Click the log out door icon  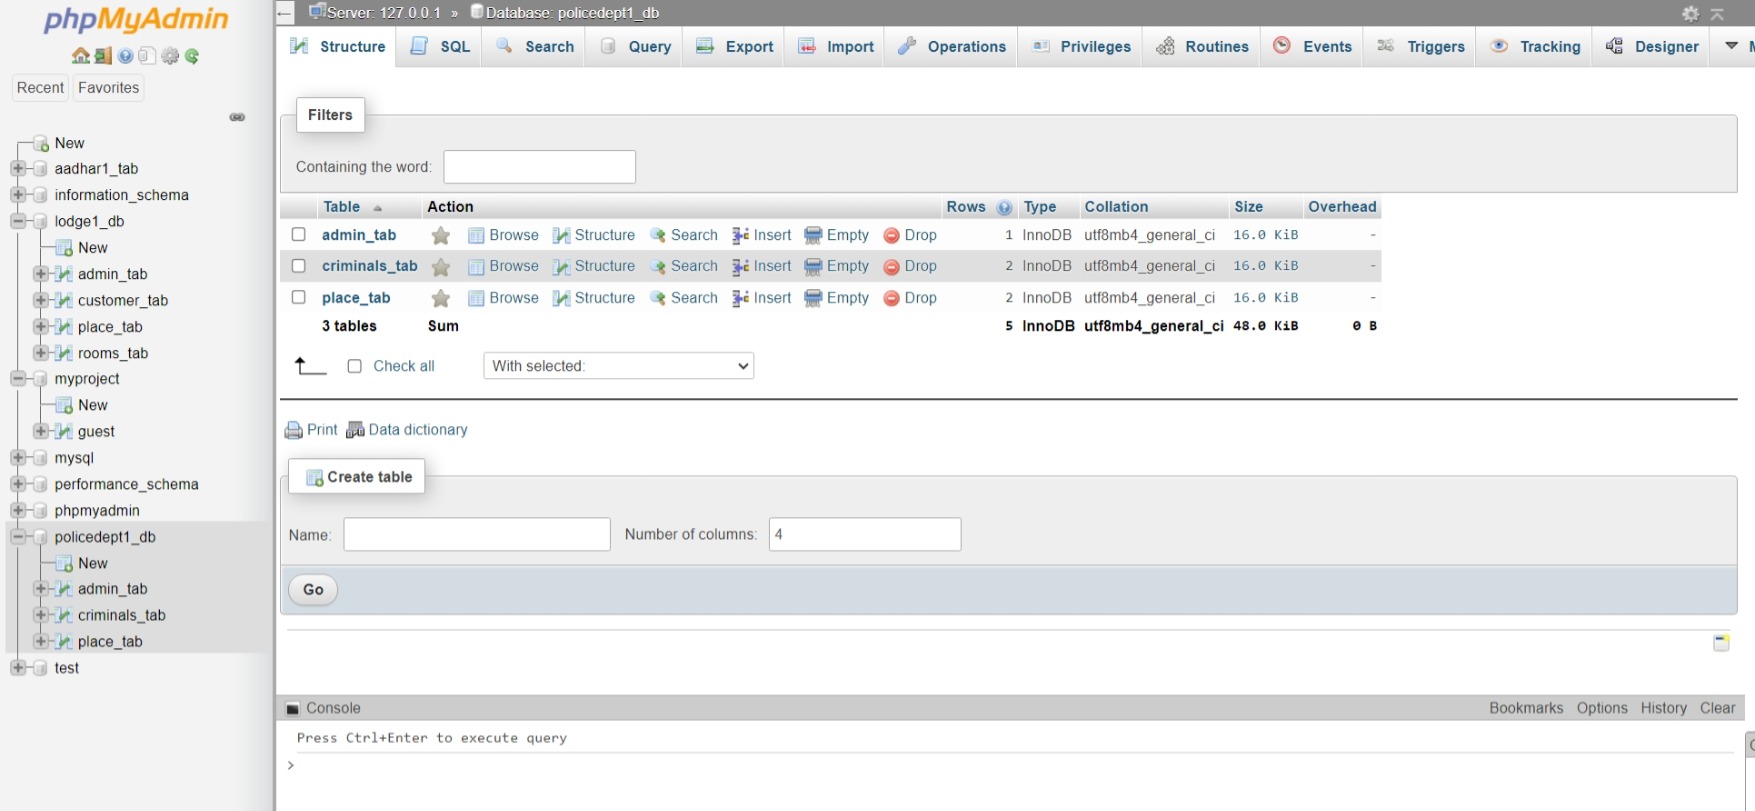point(102,56)
